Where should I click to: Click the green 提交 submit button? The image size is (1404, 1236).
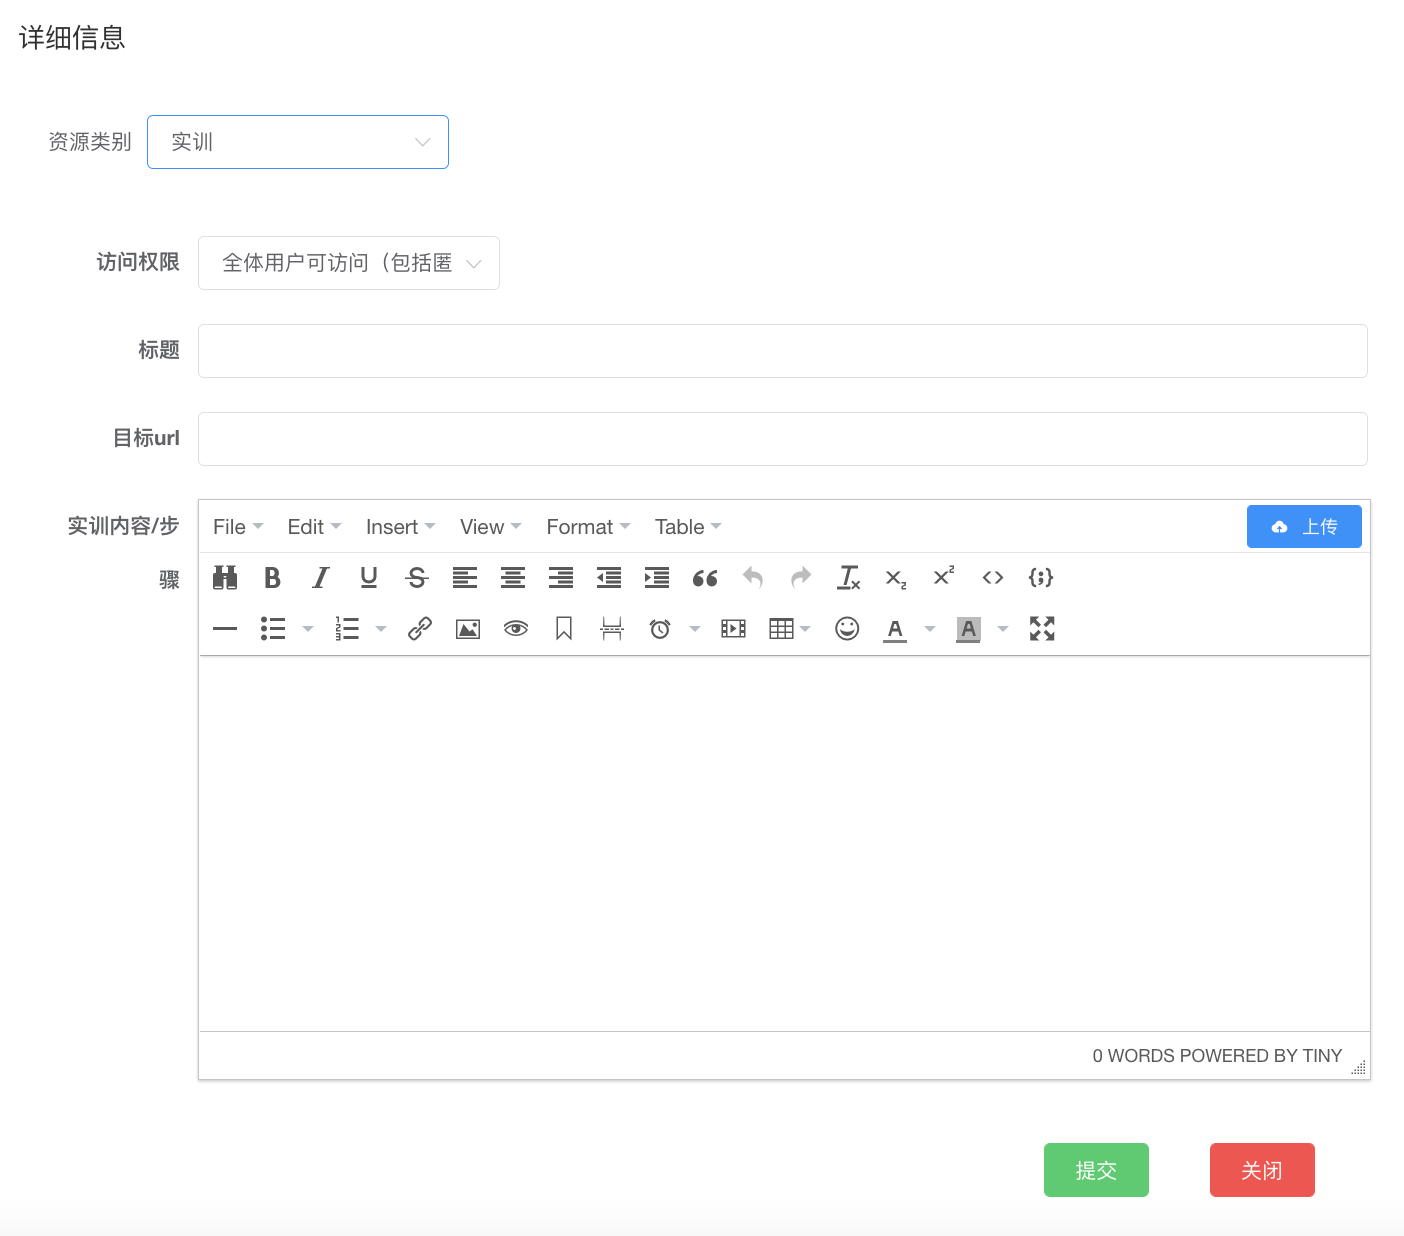(x=1096, y=1170)
